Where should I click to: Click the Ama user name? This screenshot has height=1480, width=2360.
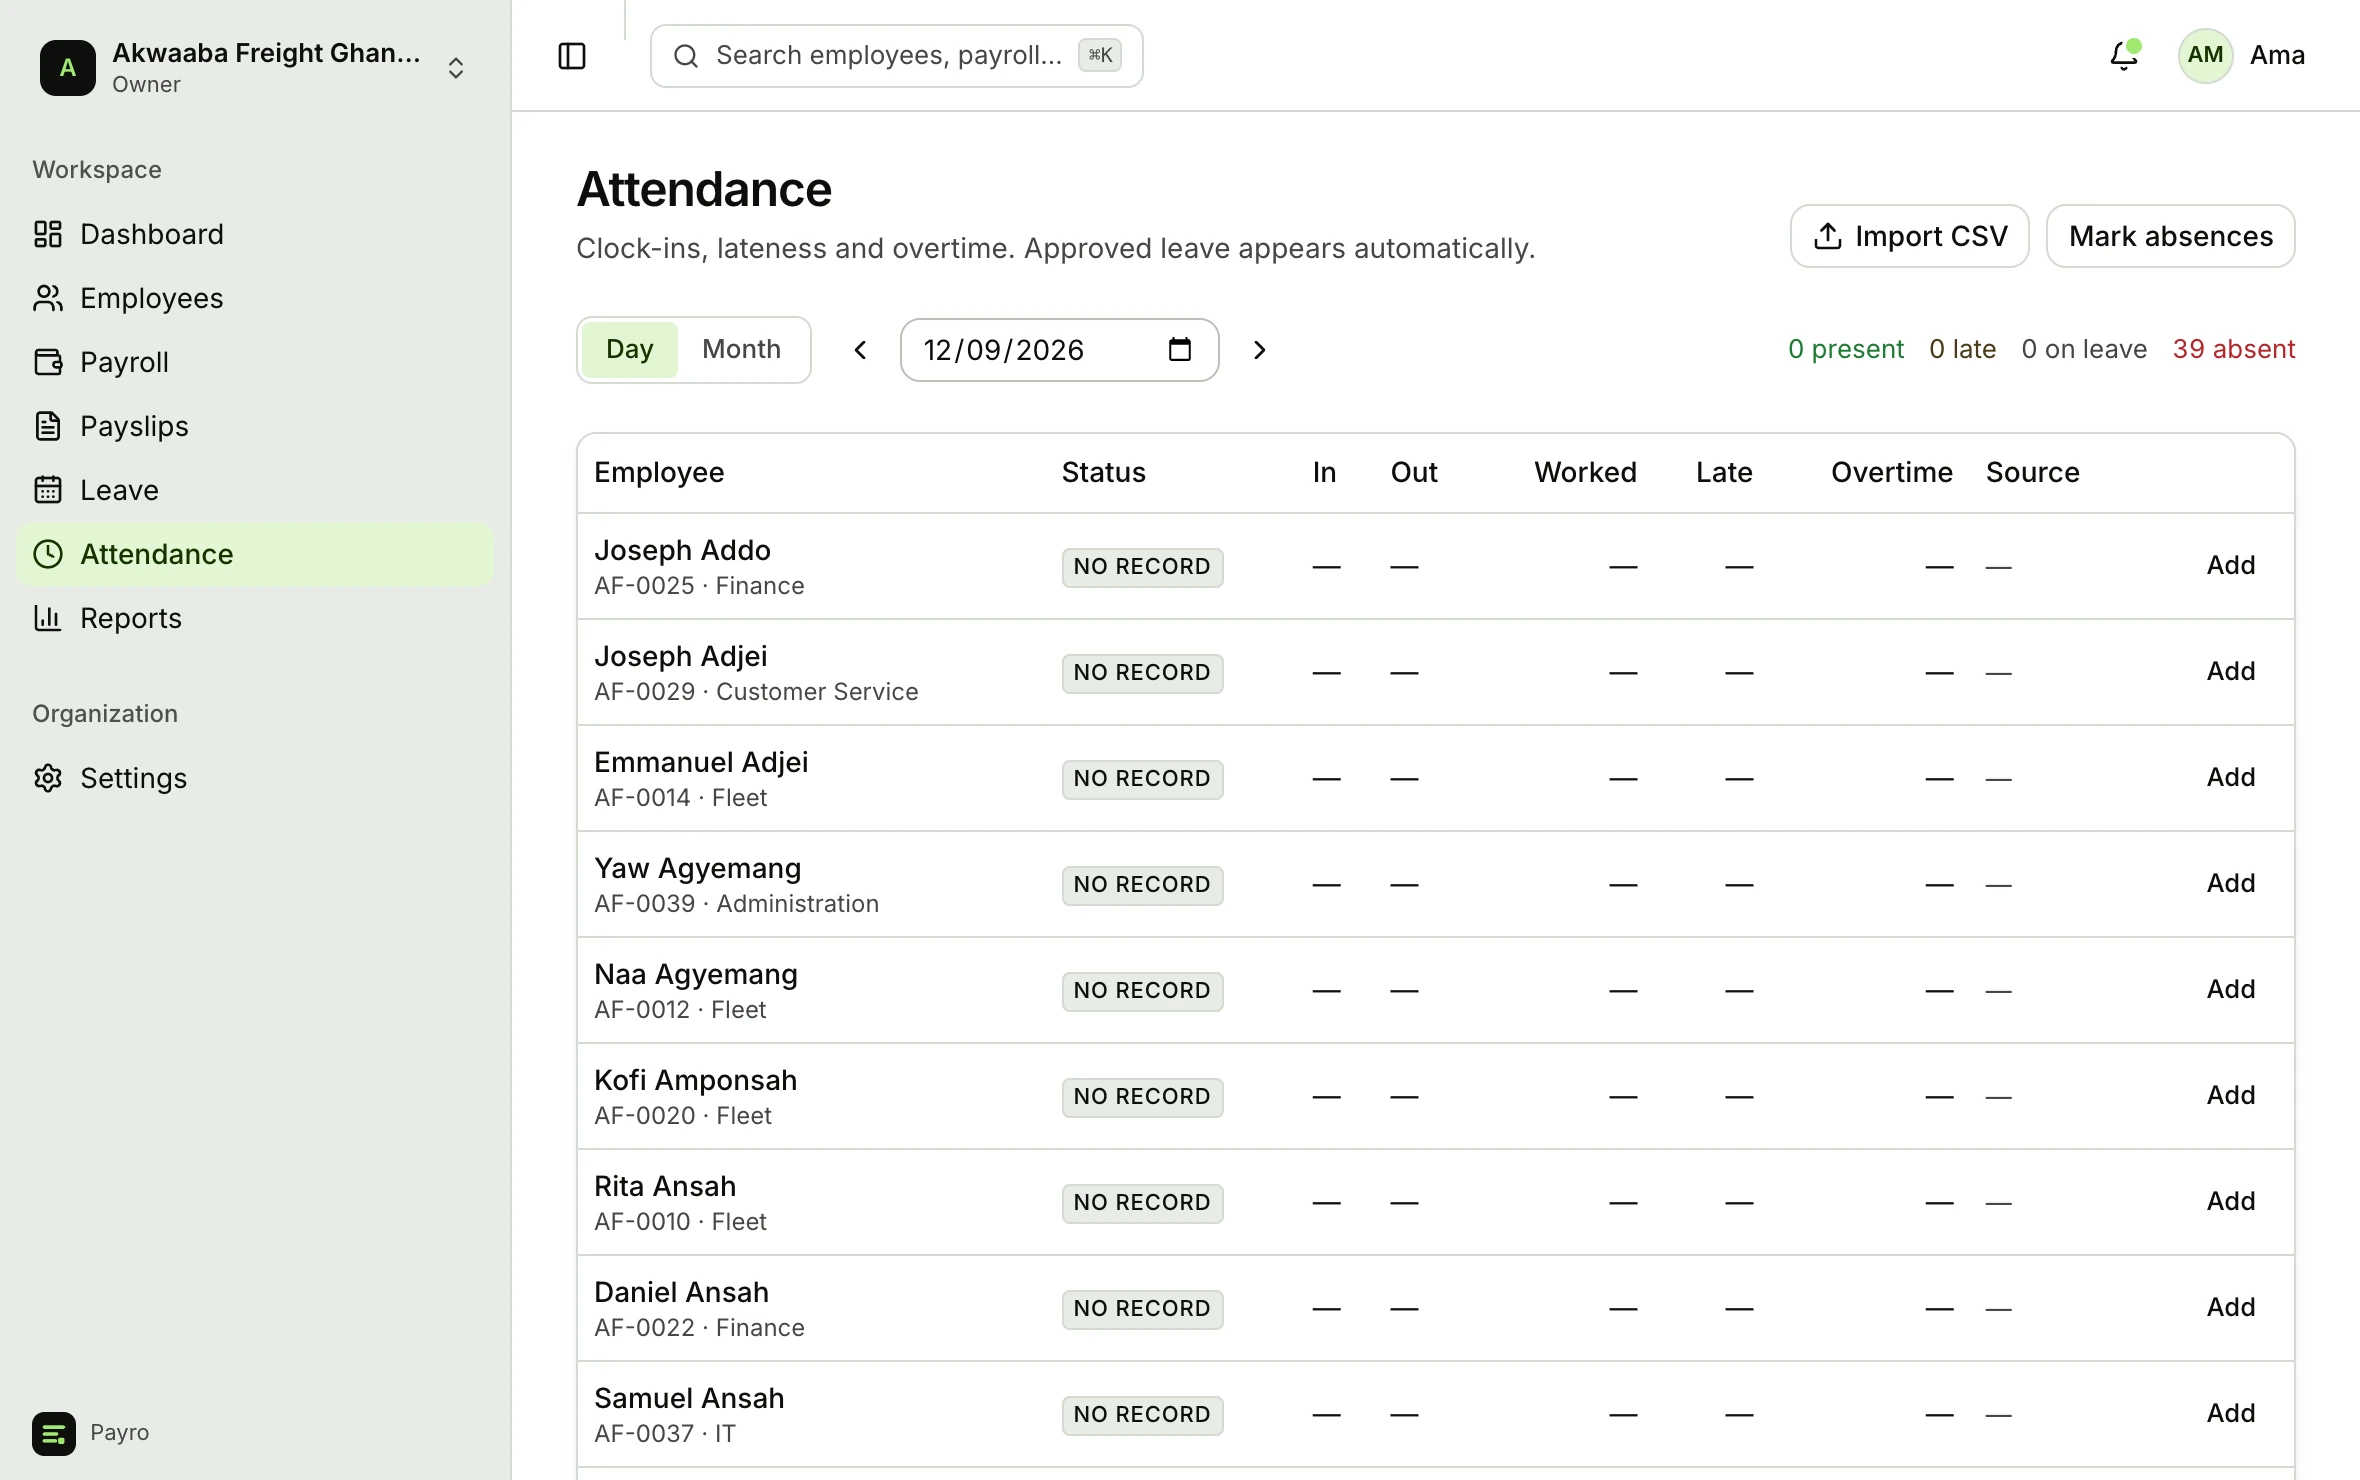point(2277,55)
